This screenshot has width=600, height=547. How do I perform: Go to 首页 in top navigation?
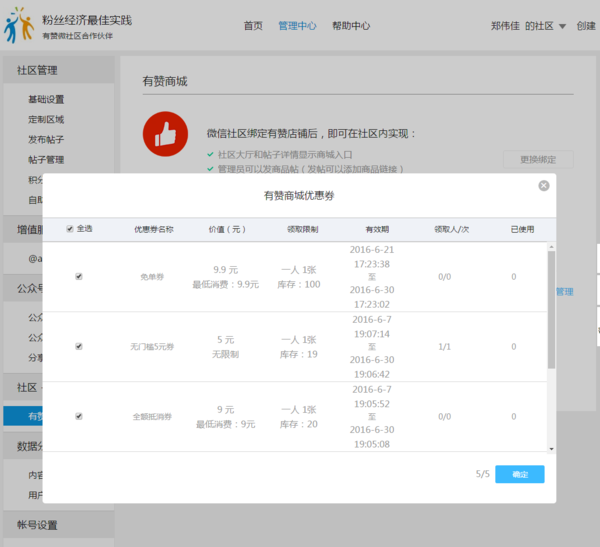click(x=253, y=26)
